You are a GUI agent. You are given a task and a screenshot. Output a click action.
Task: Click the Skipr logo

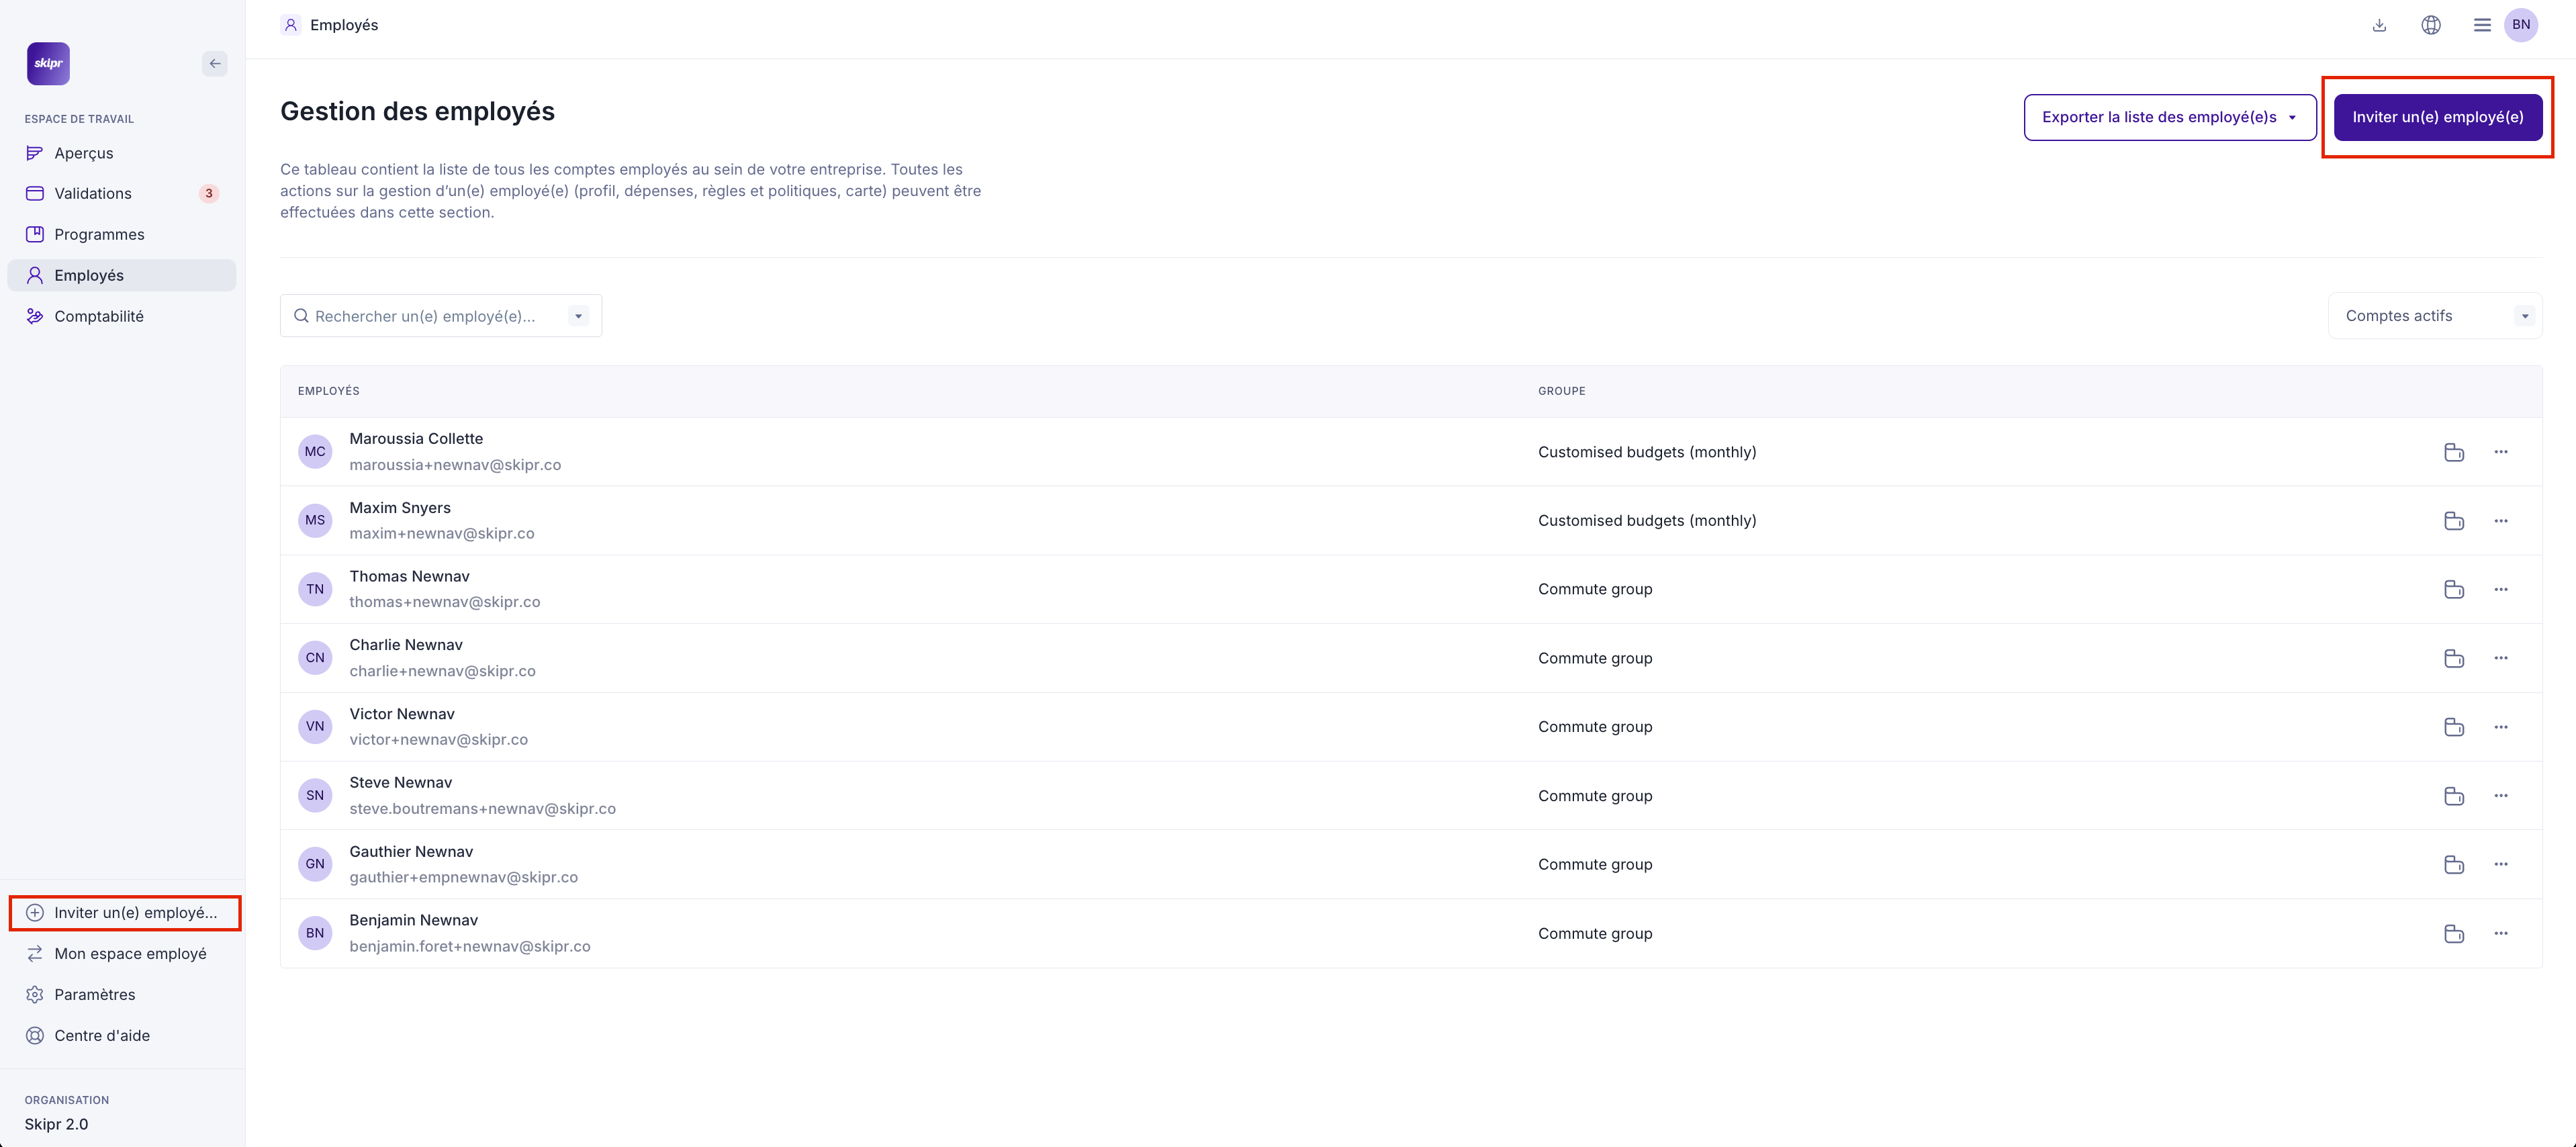coord(48,64)
